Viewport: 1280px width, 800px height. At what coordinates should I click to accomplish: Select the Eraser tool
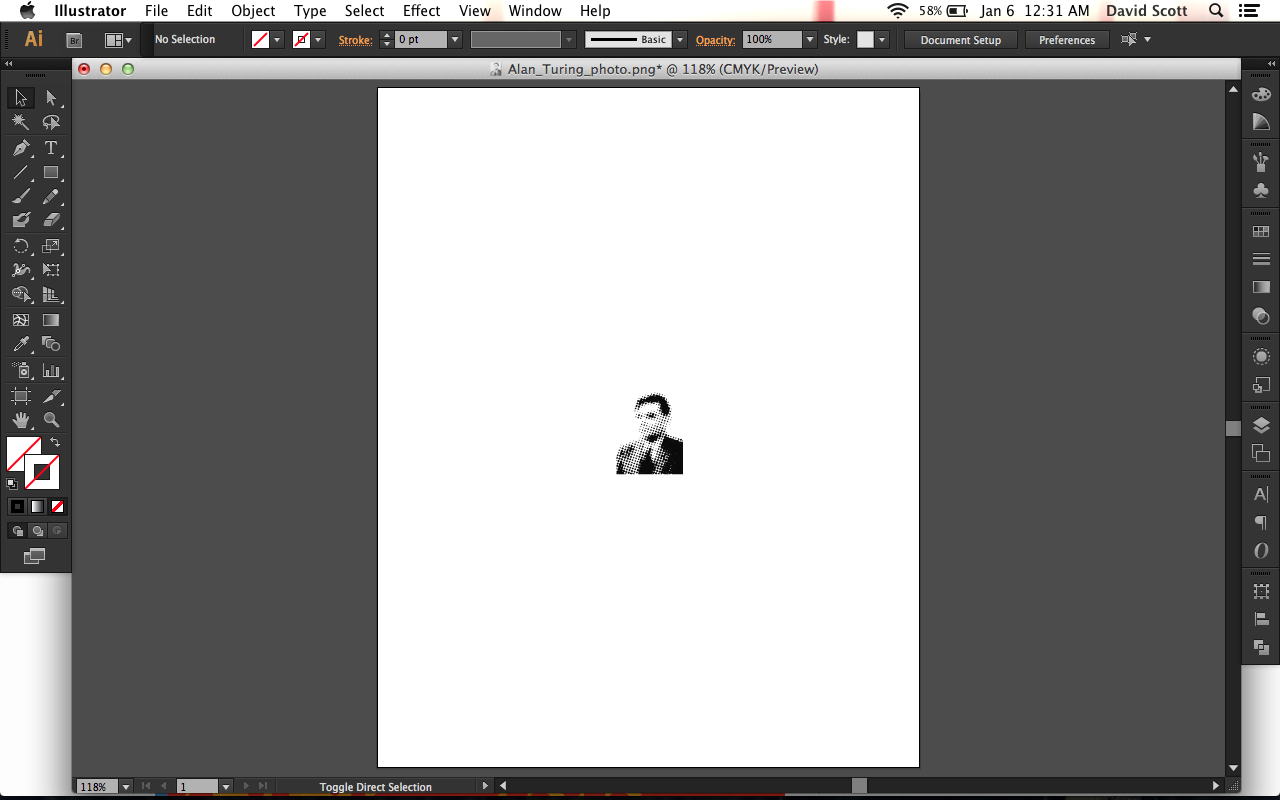coord(51,220)
